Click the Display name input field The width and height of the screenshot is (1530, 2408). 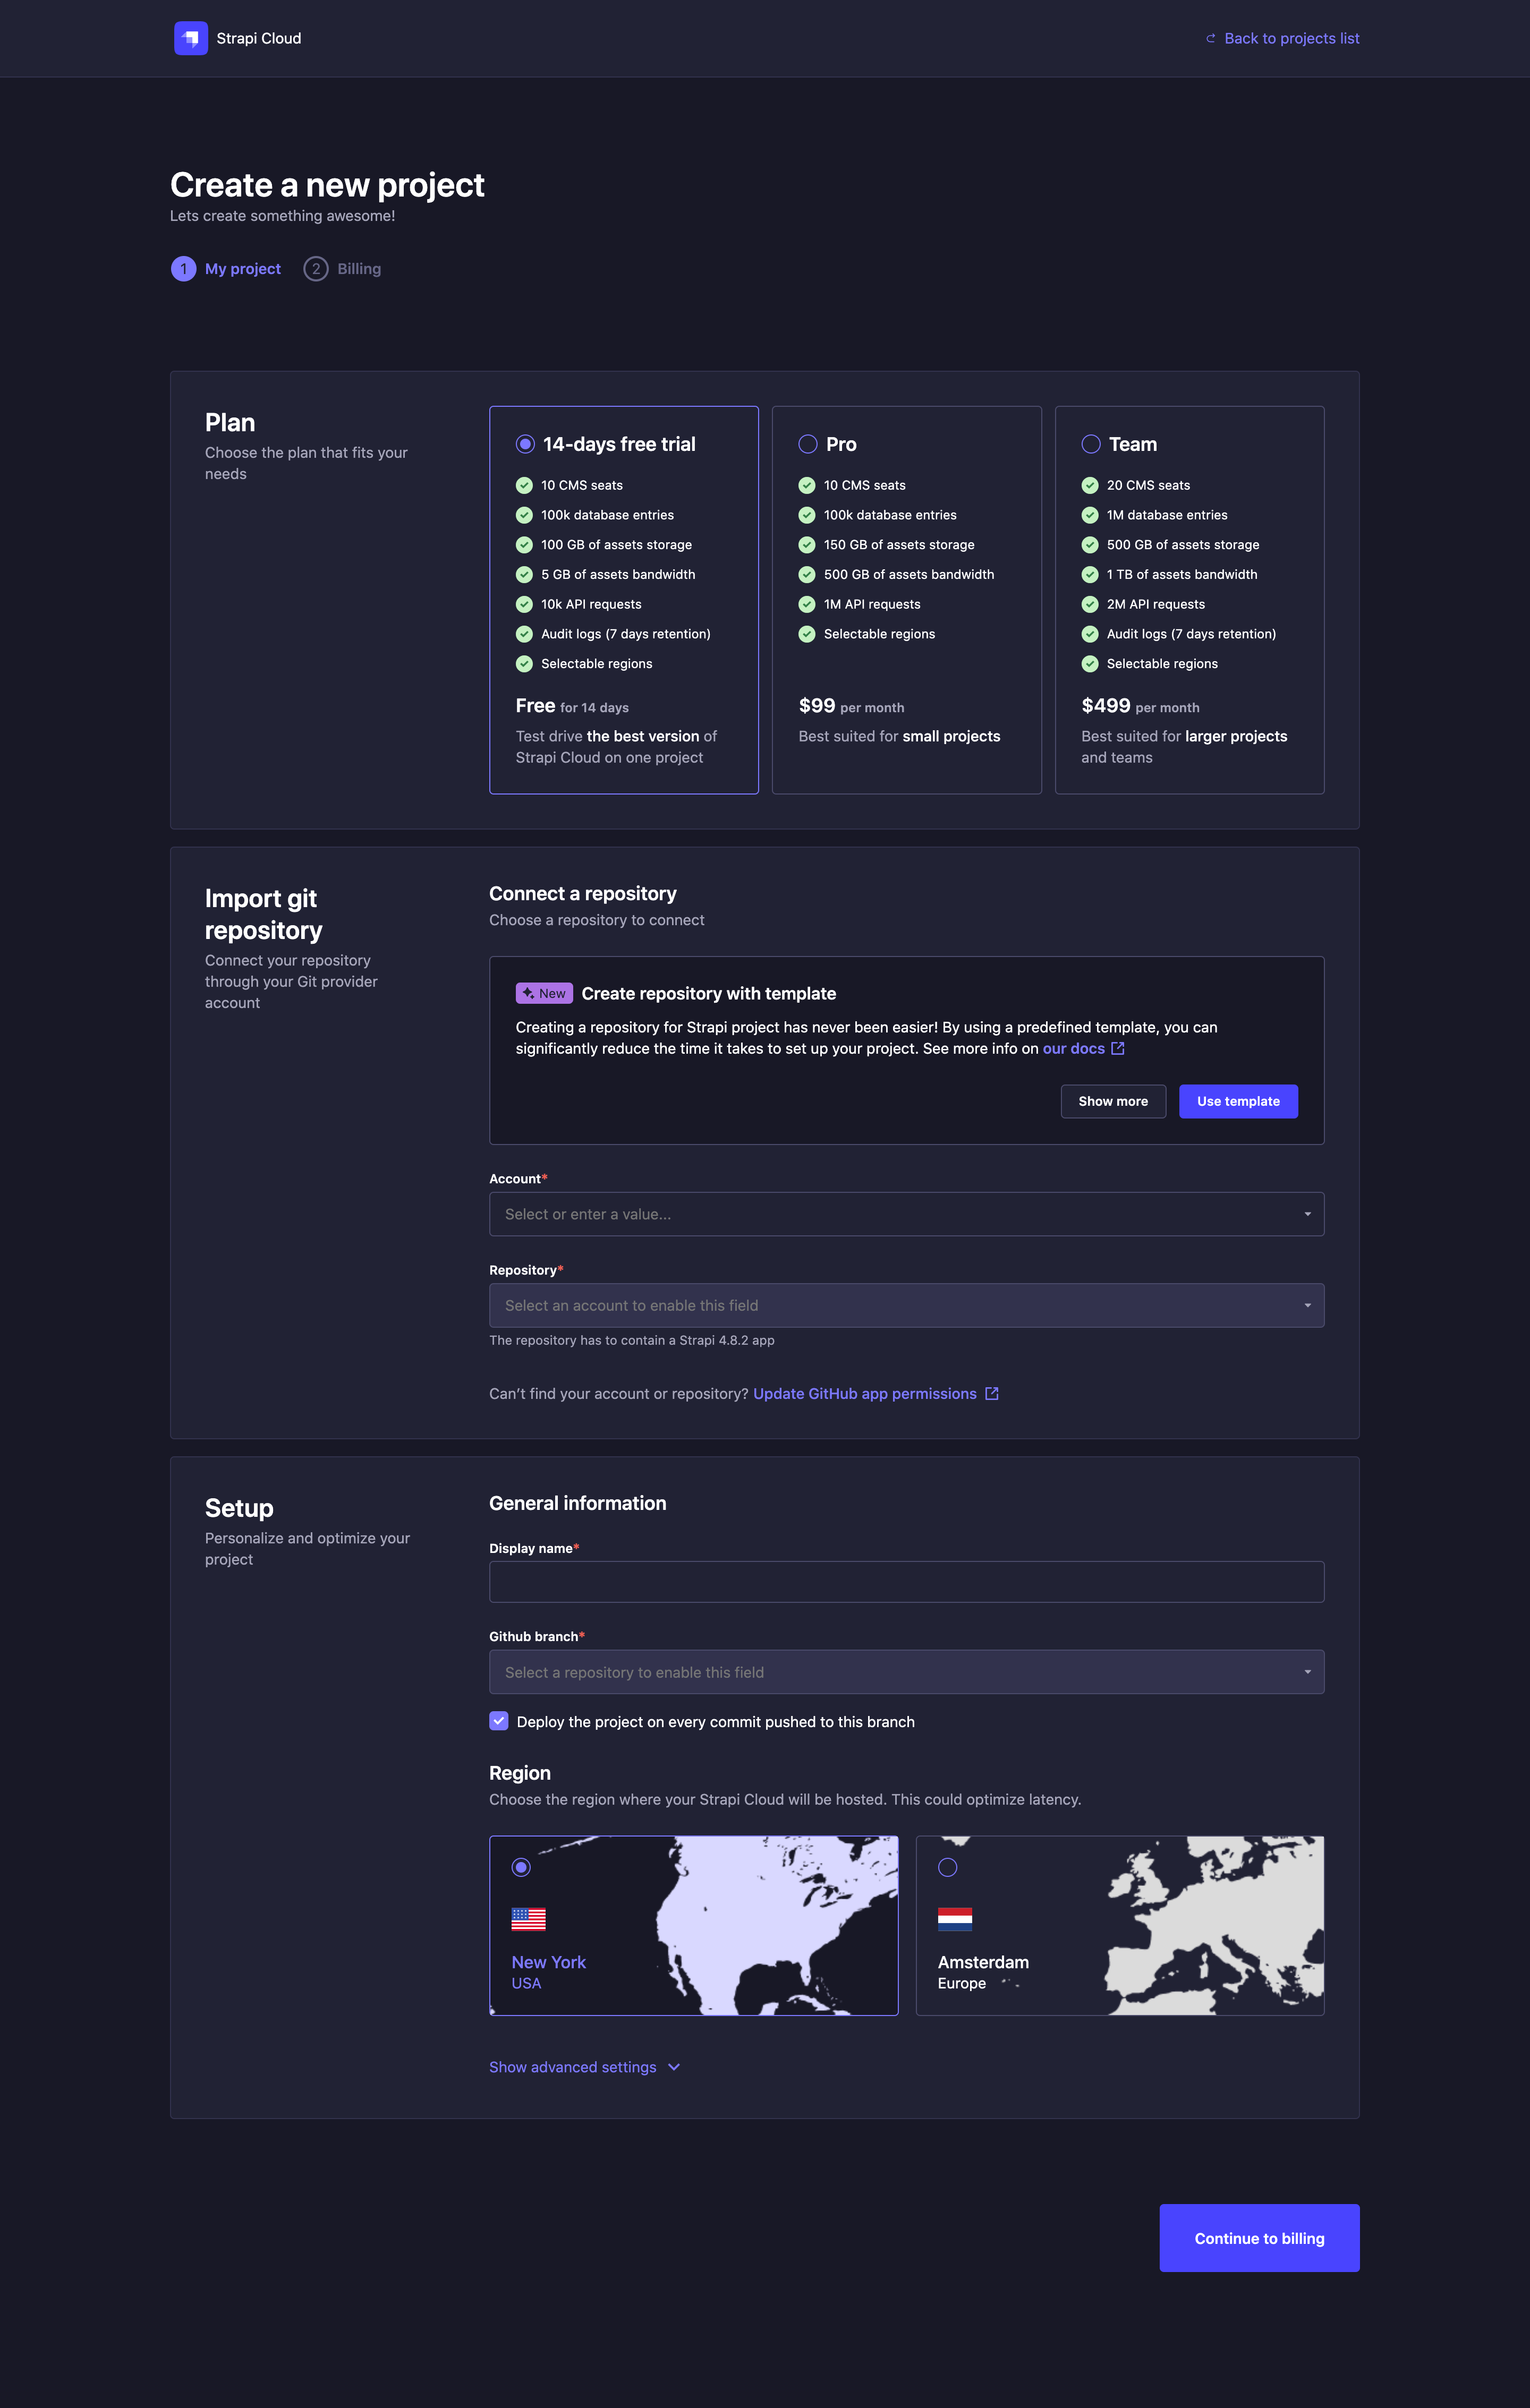[906, 1582]
